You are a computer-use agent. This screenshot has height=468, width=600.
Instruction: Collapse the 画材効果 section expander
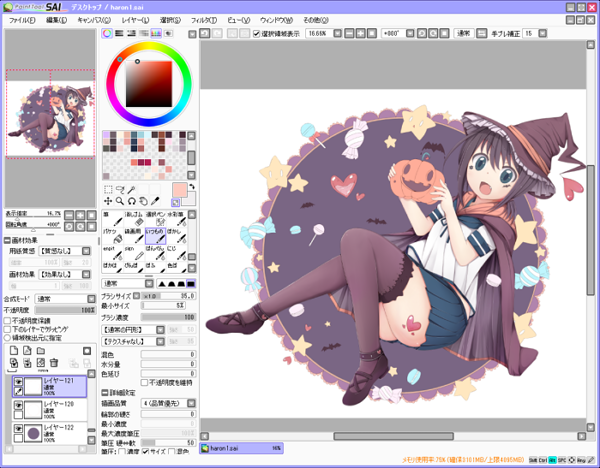pyautogui.click(x=7, y=240)
